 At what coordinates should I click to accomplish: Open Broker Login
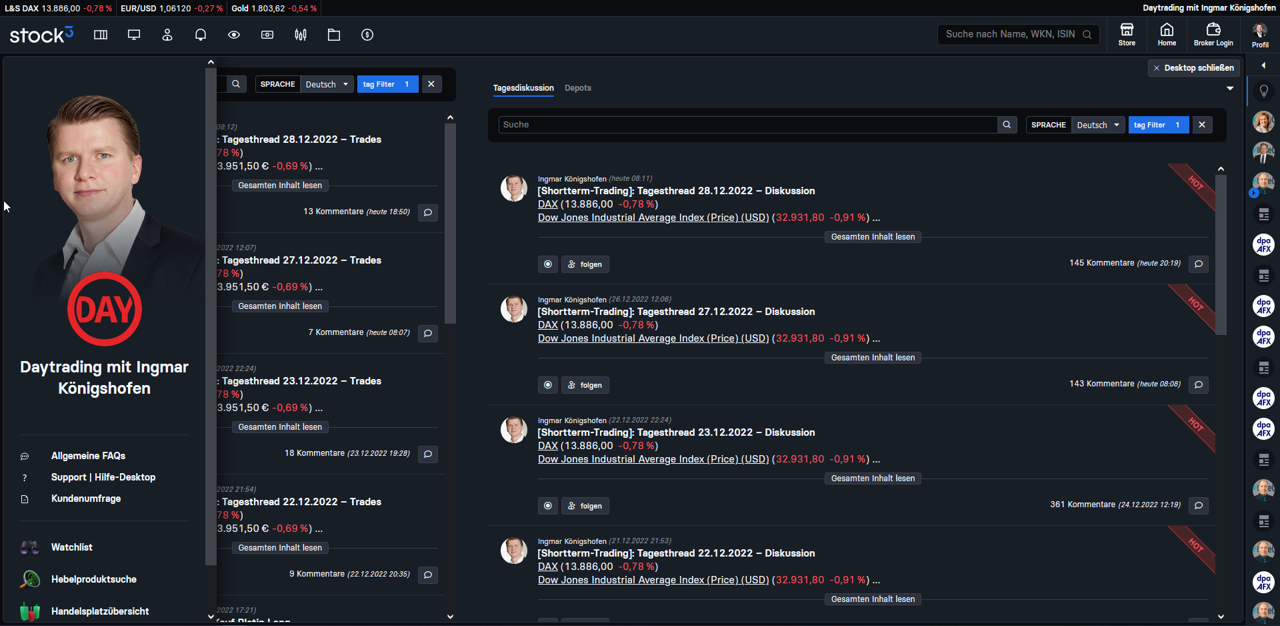(x=1213, y=35)
